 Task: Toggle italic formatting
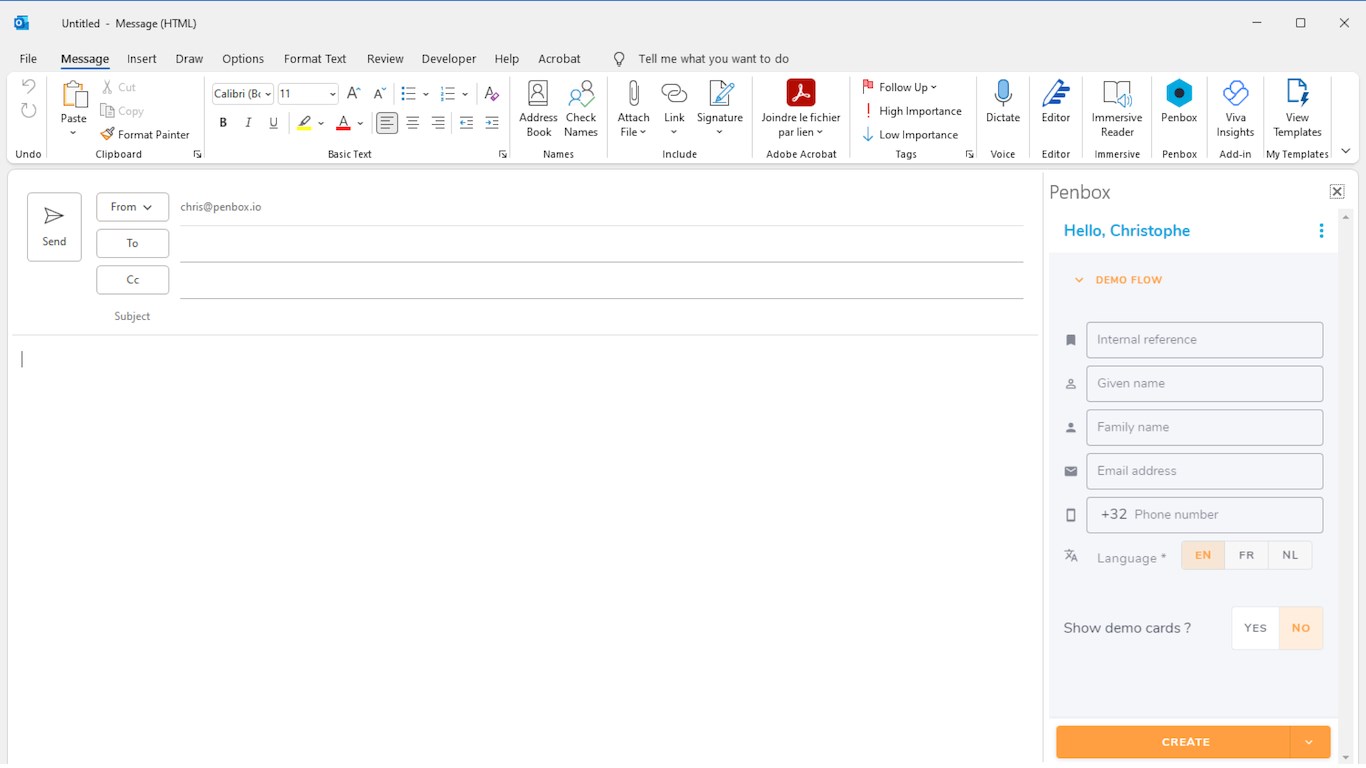click(x=248, y=123)
